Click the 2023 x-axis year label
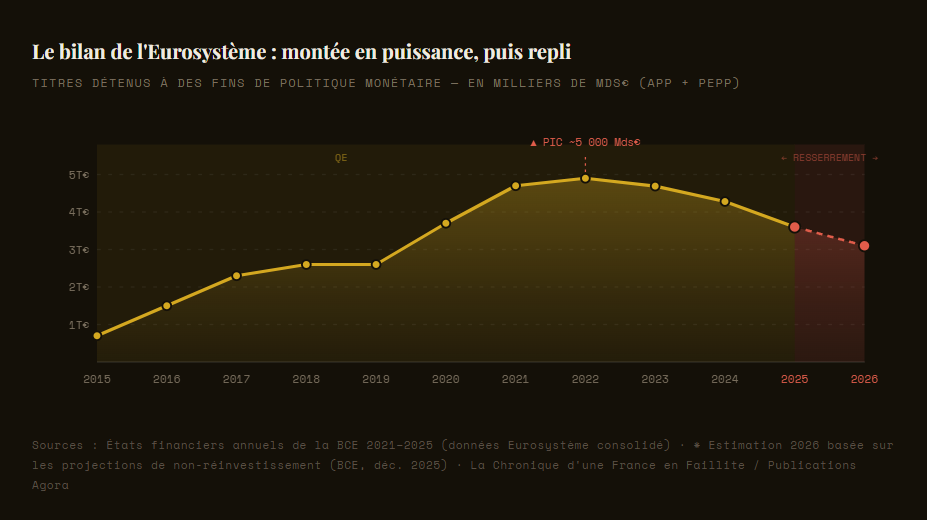 click(x=655, y=379)
